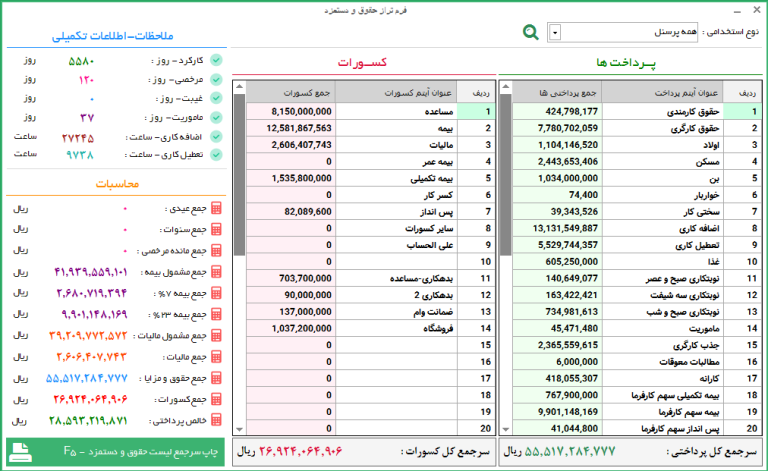Open the employment type dropdown arrow
The image size is (768, 471).
(555, 33)
